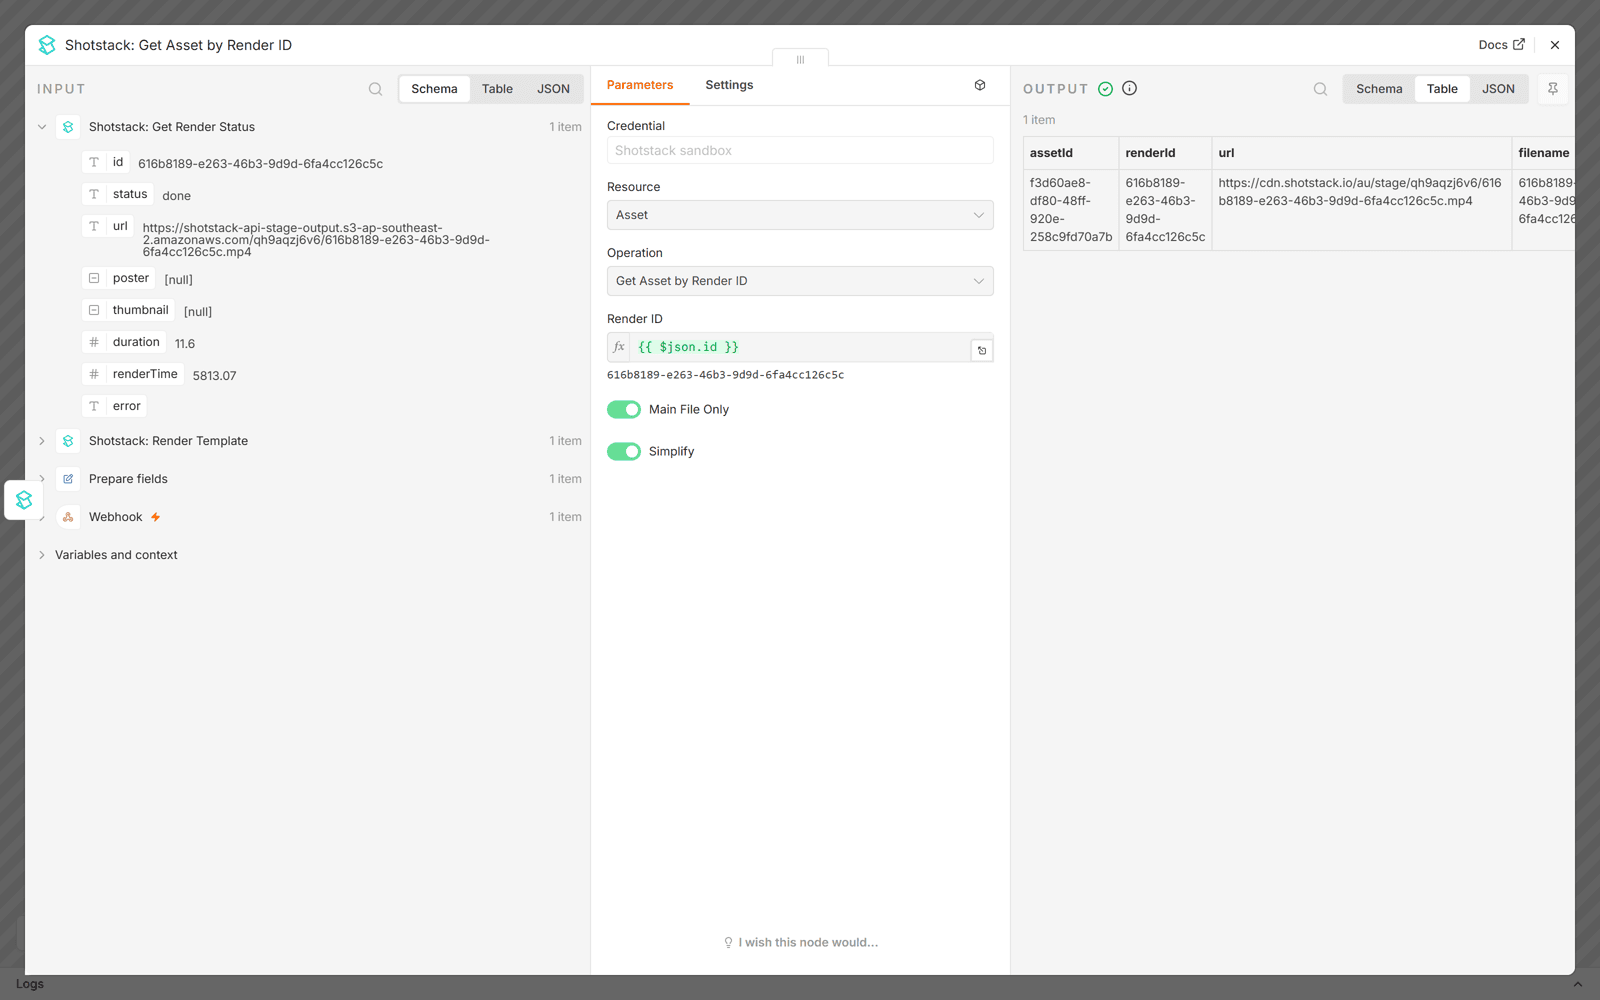1600x1000 pixels.
Task: Click the Render ID expression field
Action: [799, 347]
